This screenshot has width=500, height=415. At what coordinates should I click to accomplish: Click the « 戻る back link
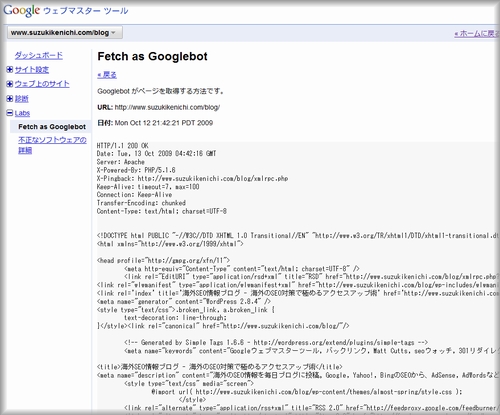pyautogui.click(x=107, y=75)
